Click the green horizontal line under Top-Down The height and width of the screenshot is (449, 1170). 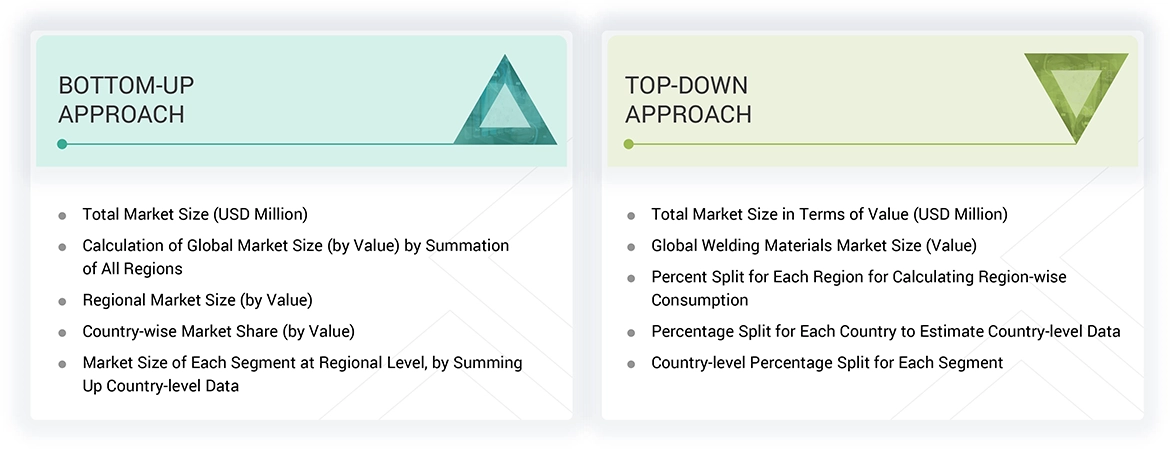(x=850, y=144)
